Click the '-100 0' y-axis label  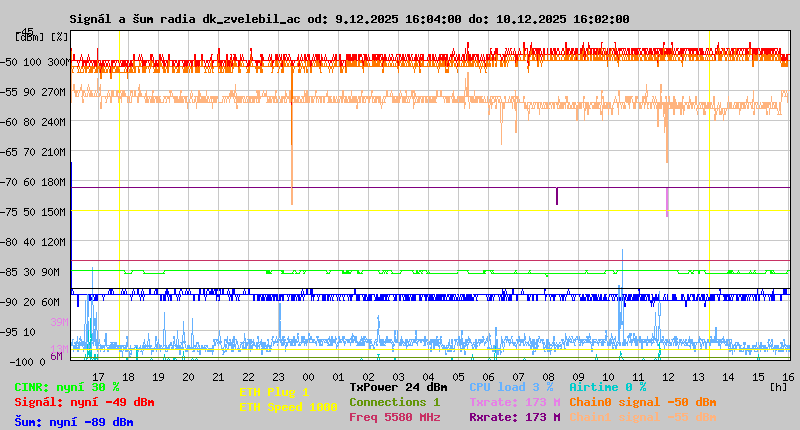[x=27, y=362]
